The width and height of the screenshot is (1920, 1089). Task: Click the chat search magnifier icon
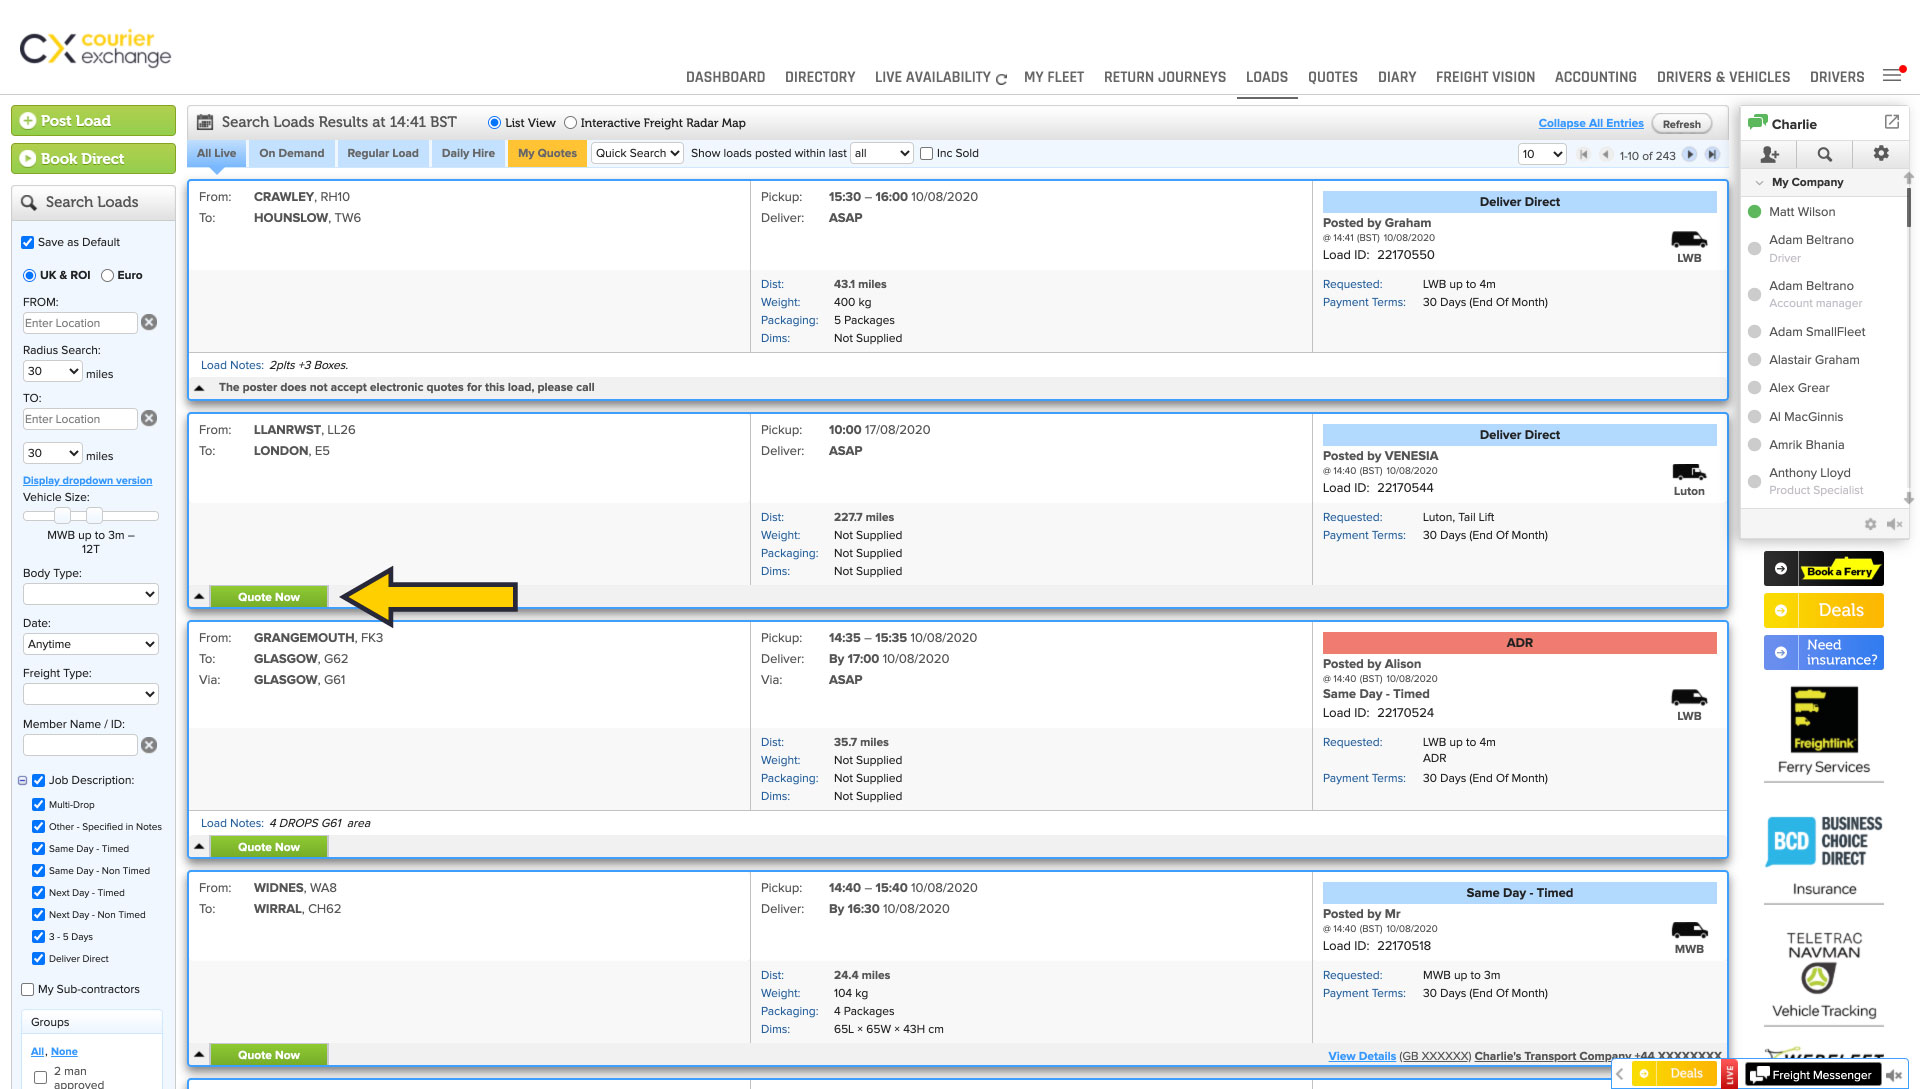click(1825, 154)
